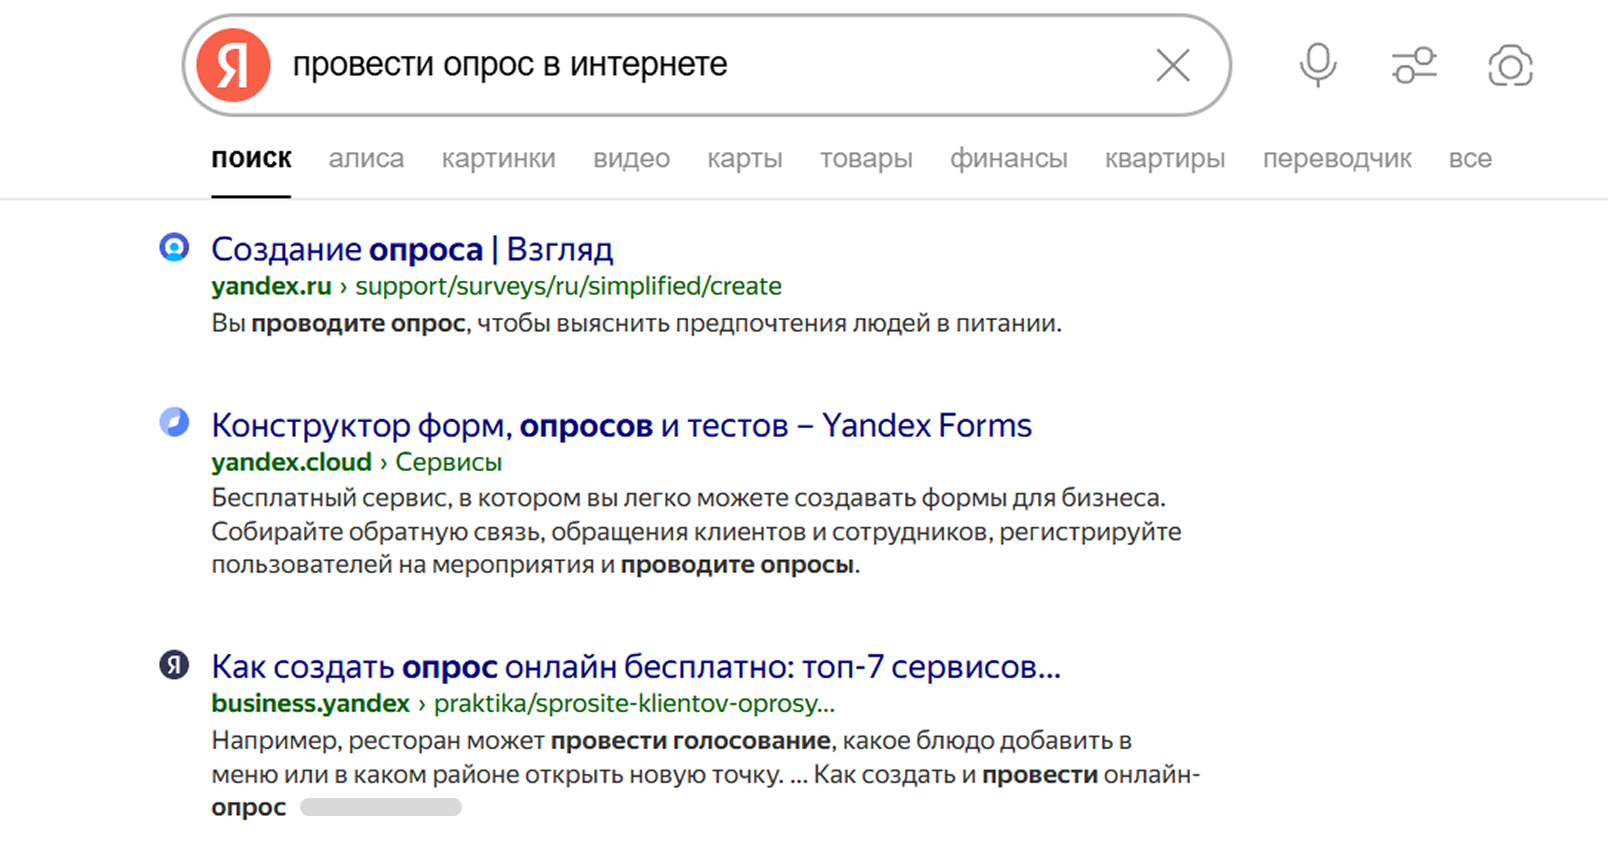Click the dark Я favicon next to third result
Image resolution: width=1608 pixels, height=854 pixels.
pos(175,664)
